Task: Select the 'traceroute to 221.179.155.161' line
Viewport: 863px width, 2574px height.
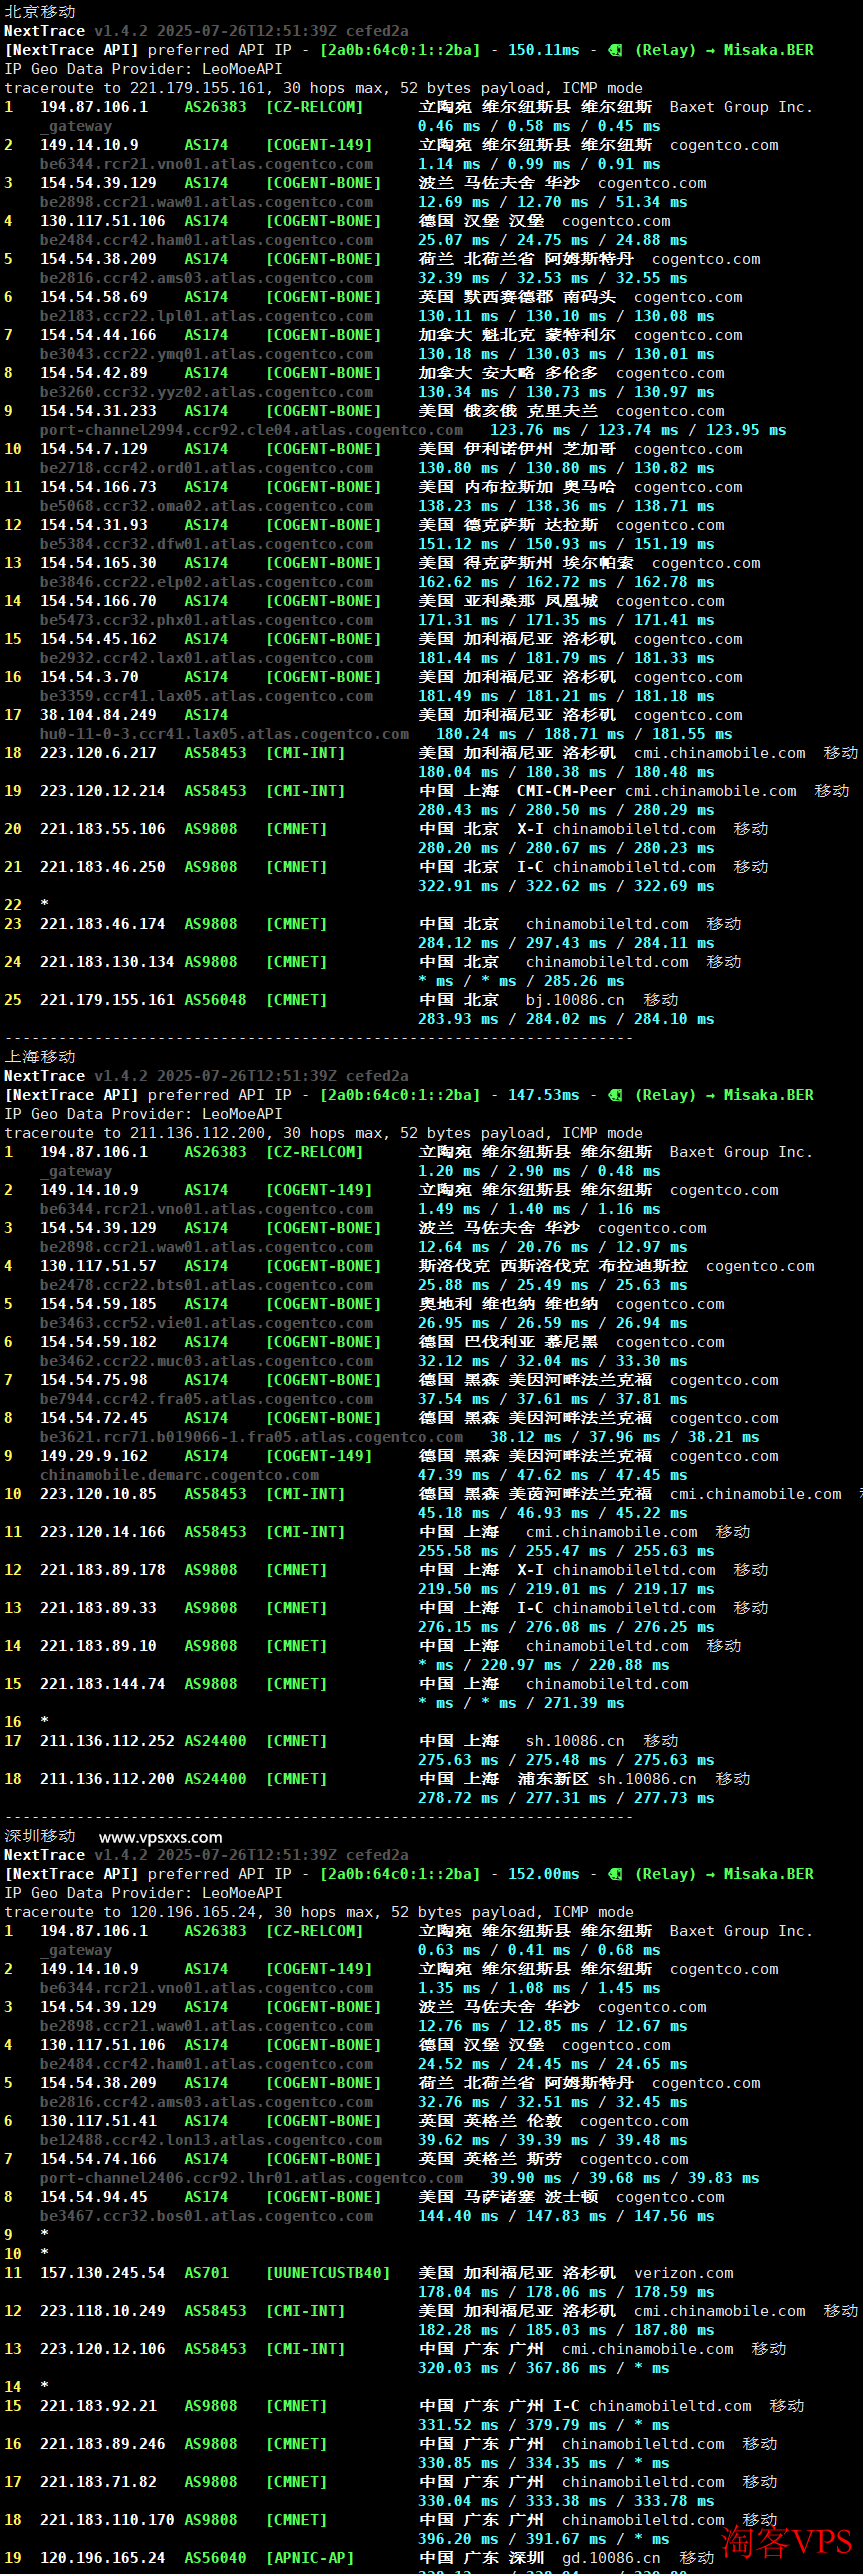Action: click(x=323, y=88)
